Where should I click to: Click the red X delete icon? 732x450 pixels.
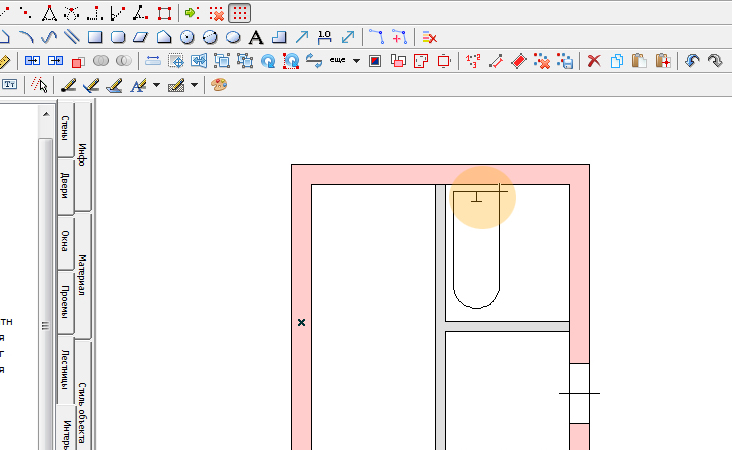click(x=593, y=61)
